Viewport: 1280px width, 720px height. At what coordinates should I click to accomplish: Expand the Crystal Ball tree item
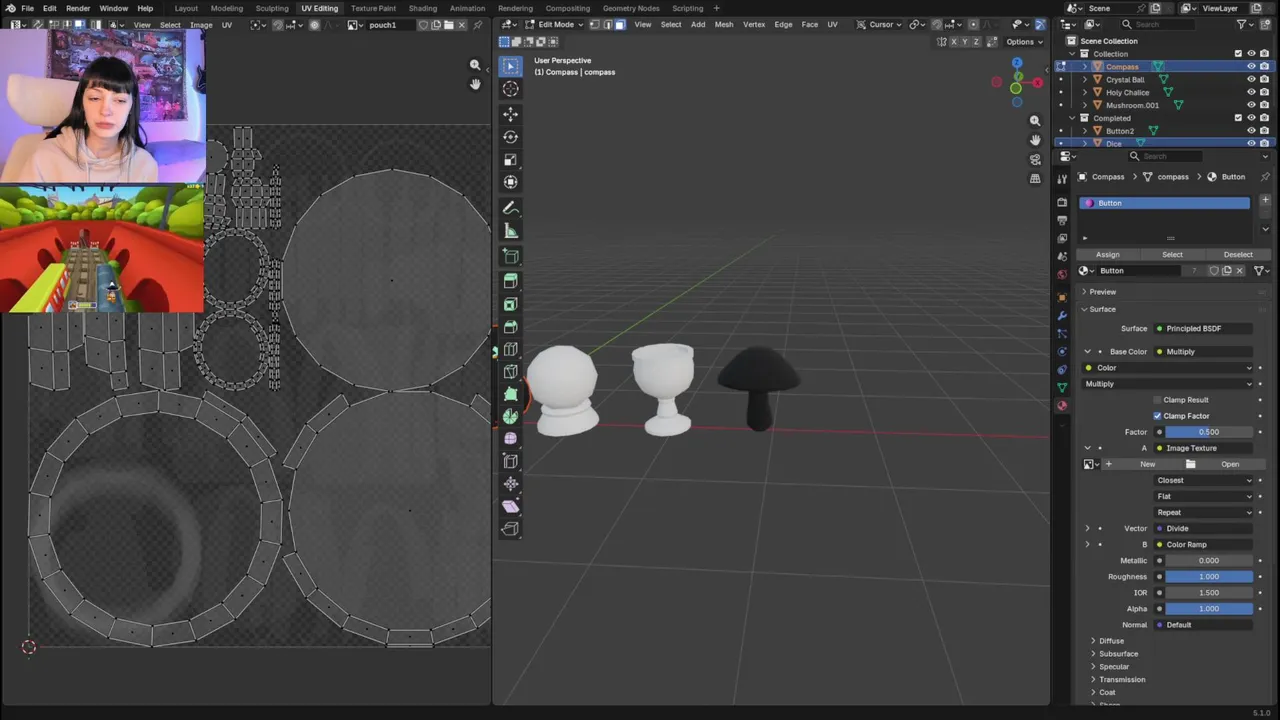[1085, 80]
